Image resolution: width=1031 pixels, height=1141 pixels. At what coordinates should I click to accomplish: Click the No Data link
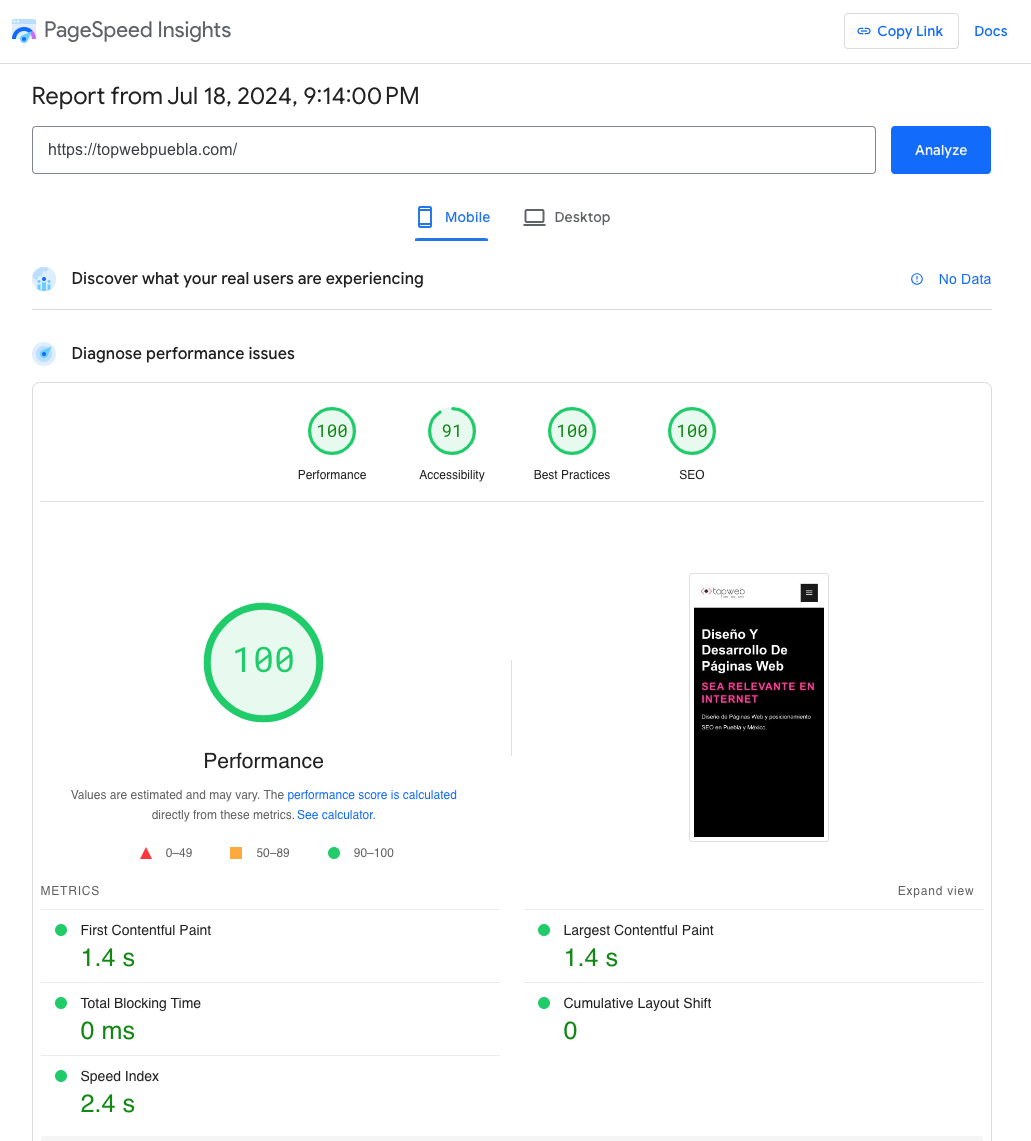[x=964, y=279]
